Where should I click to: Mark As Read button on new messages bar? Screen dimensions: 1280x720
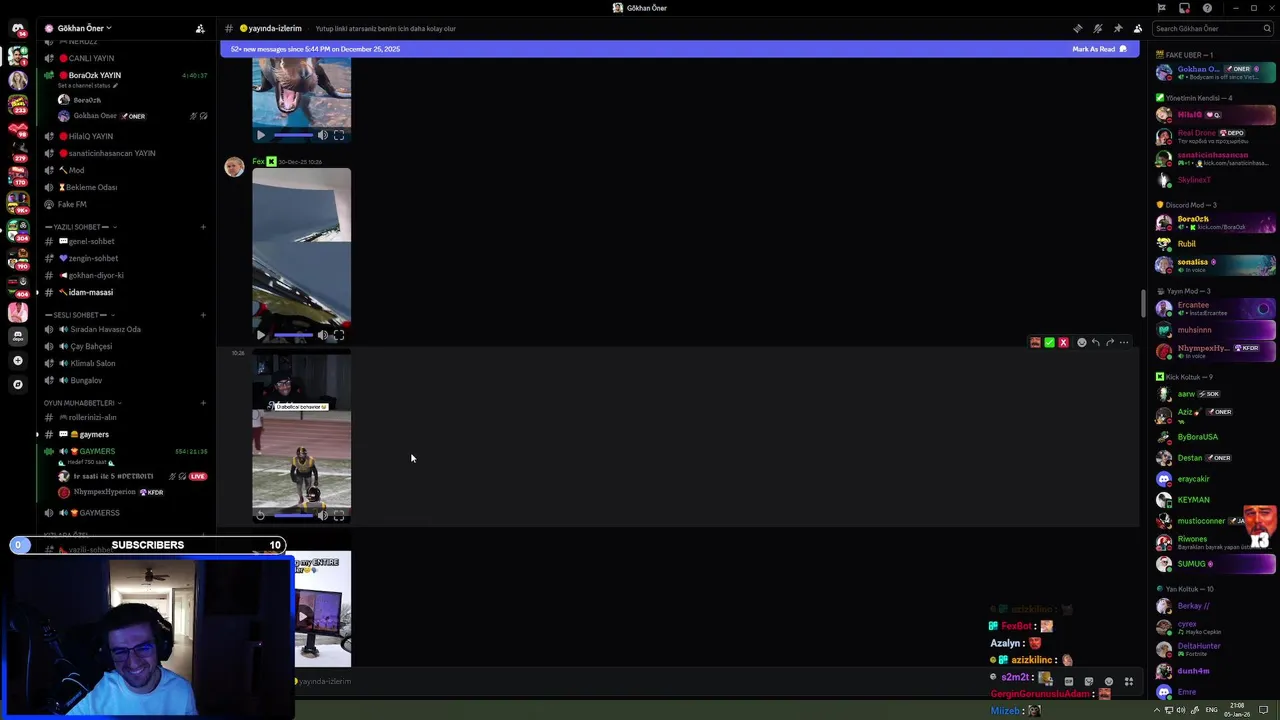pos(1099,49)
